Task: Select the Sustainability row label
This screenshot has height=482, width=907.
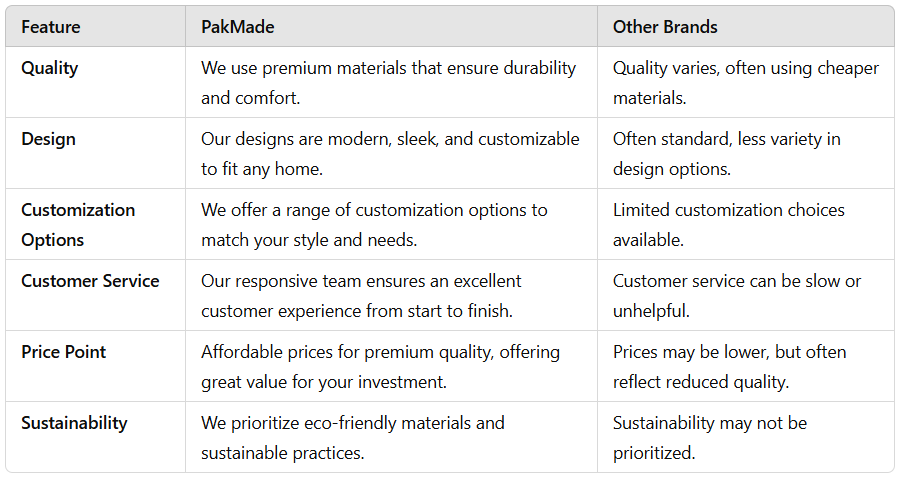Action: [x=74, y=423]
